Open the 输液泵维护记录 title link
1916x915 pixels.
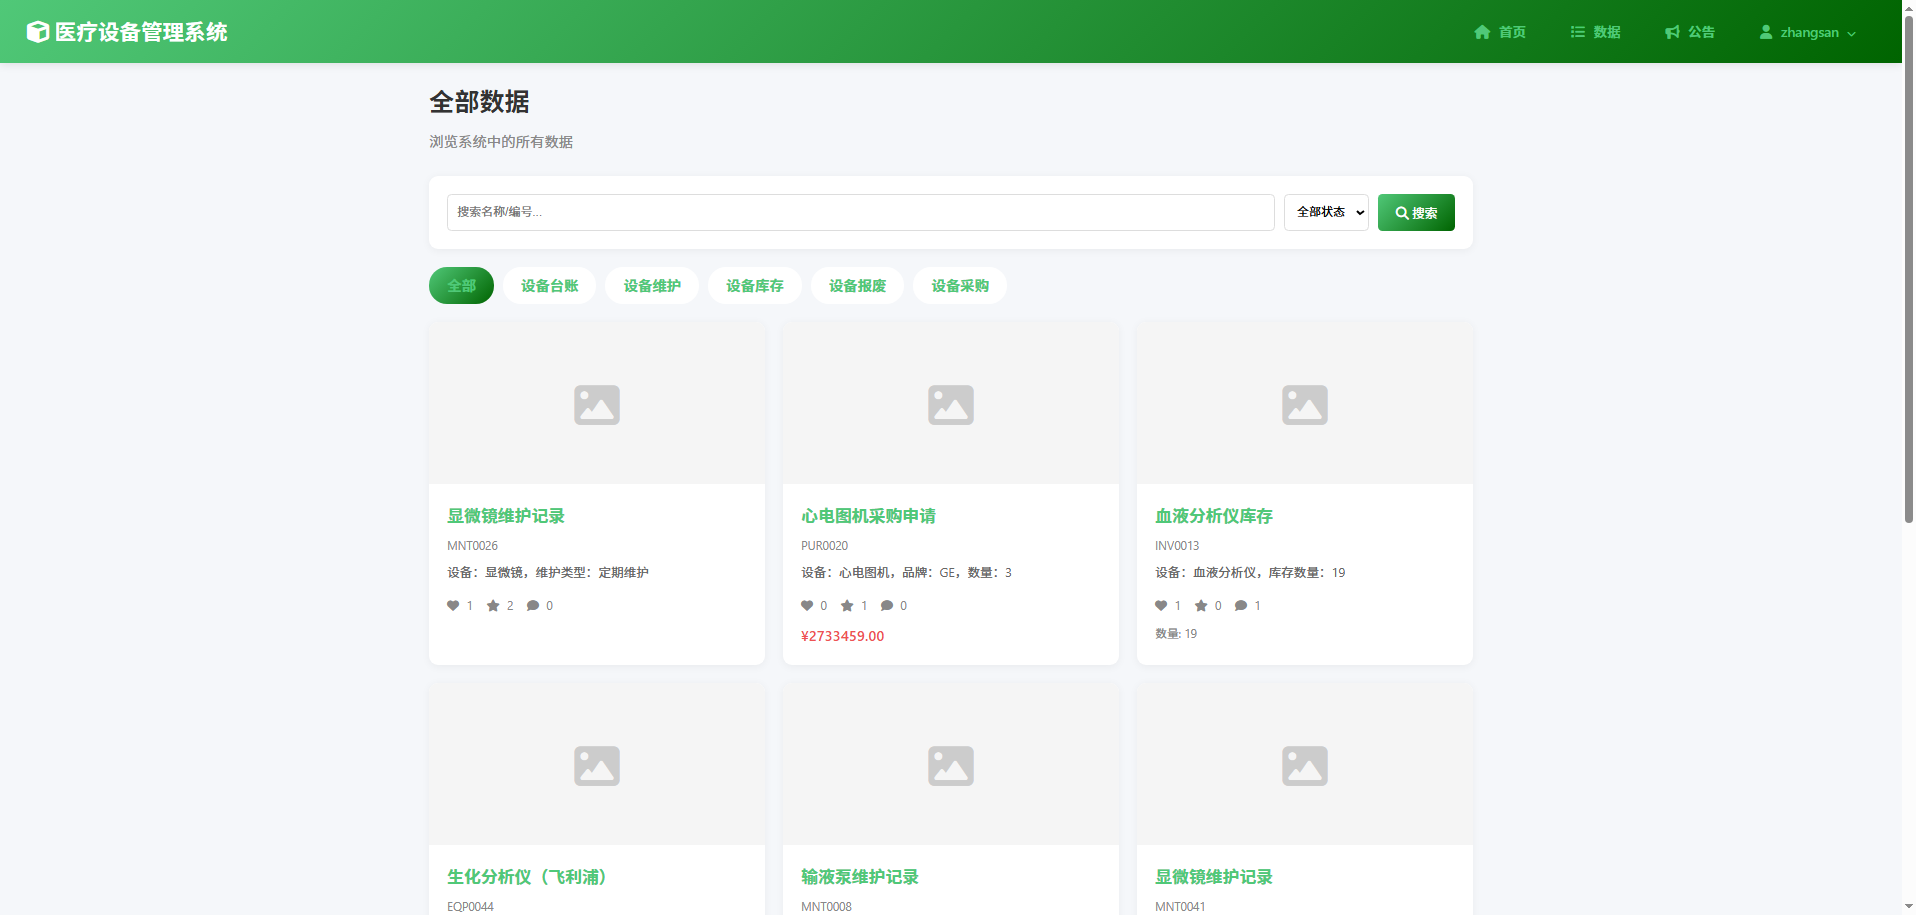(x=860, y=877)
